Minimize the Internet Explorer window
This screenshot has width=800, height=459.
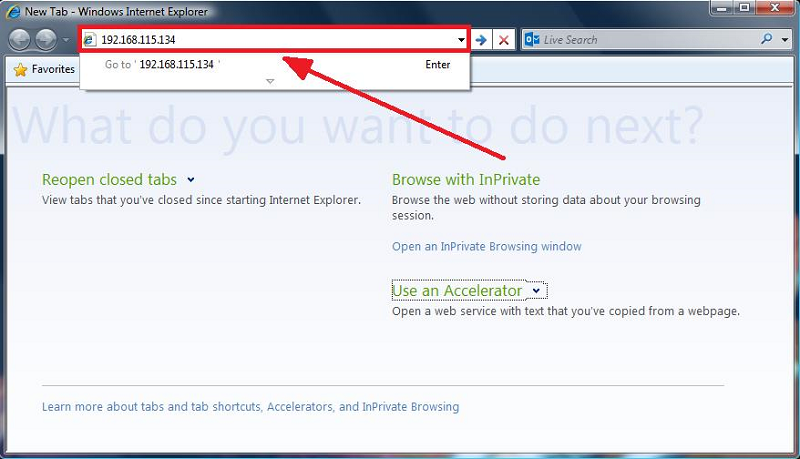[x=722, y=8]
